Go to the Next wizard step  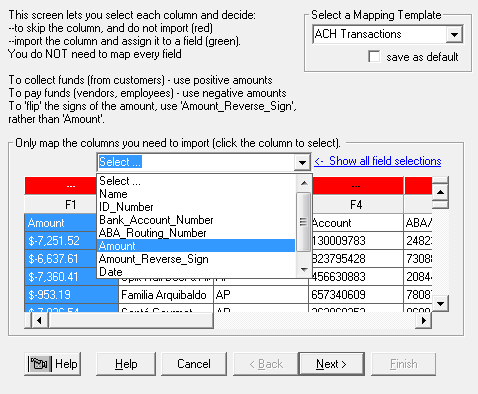point(331,364)
